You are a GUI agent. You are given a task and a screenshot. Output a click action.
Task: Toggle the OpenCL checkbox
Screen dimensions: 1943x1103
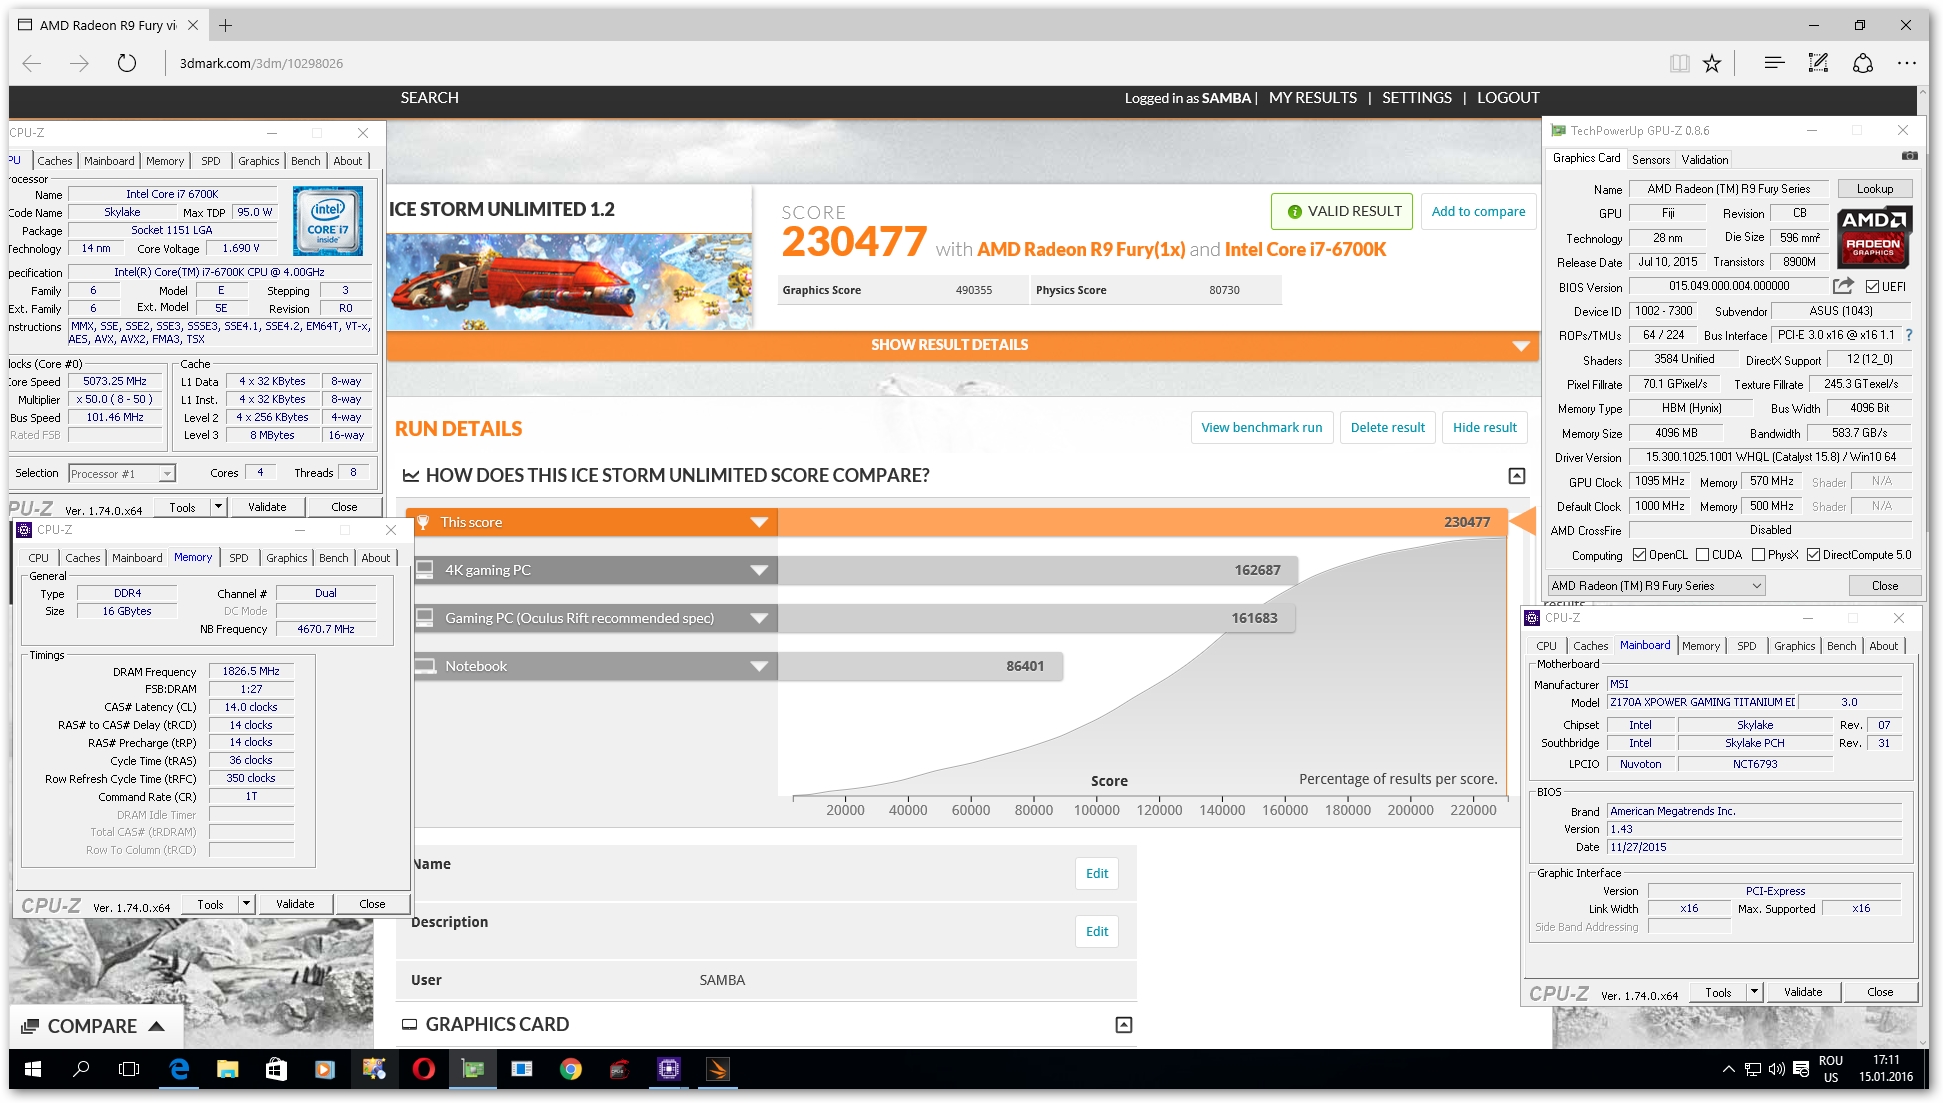coord(1639,555)
